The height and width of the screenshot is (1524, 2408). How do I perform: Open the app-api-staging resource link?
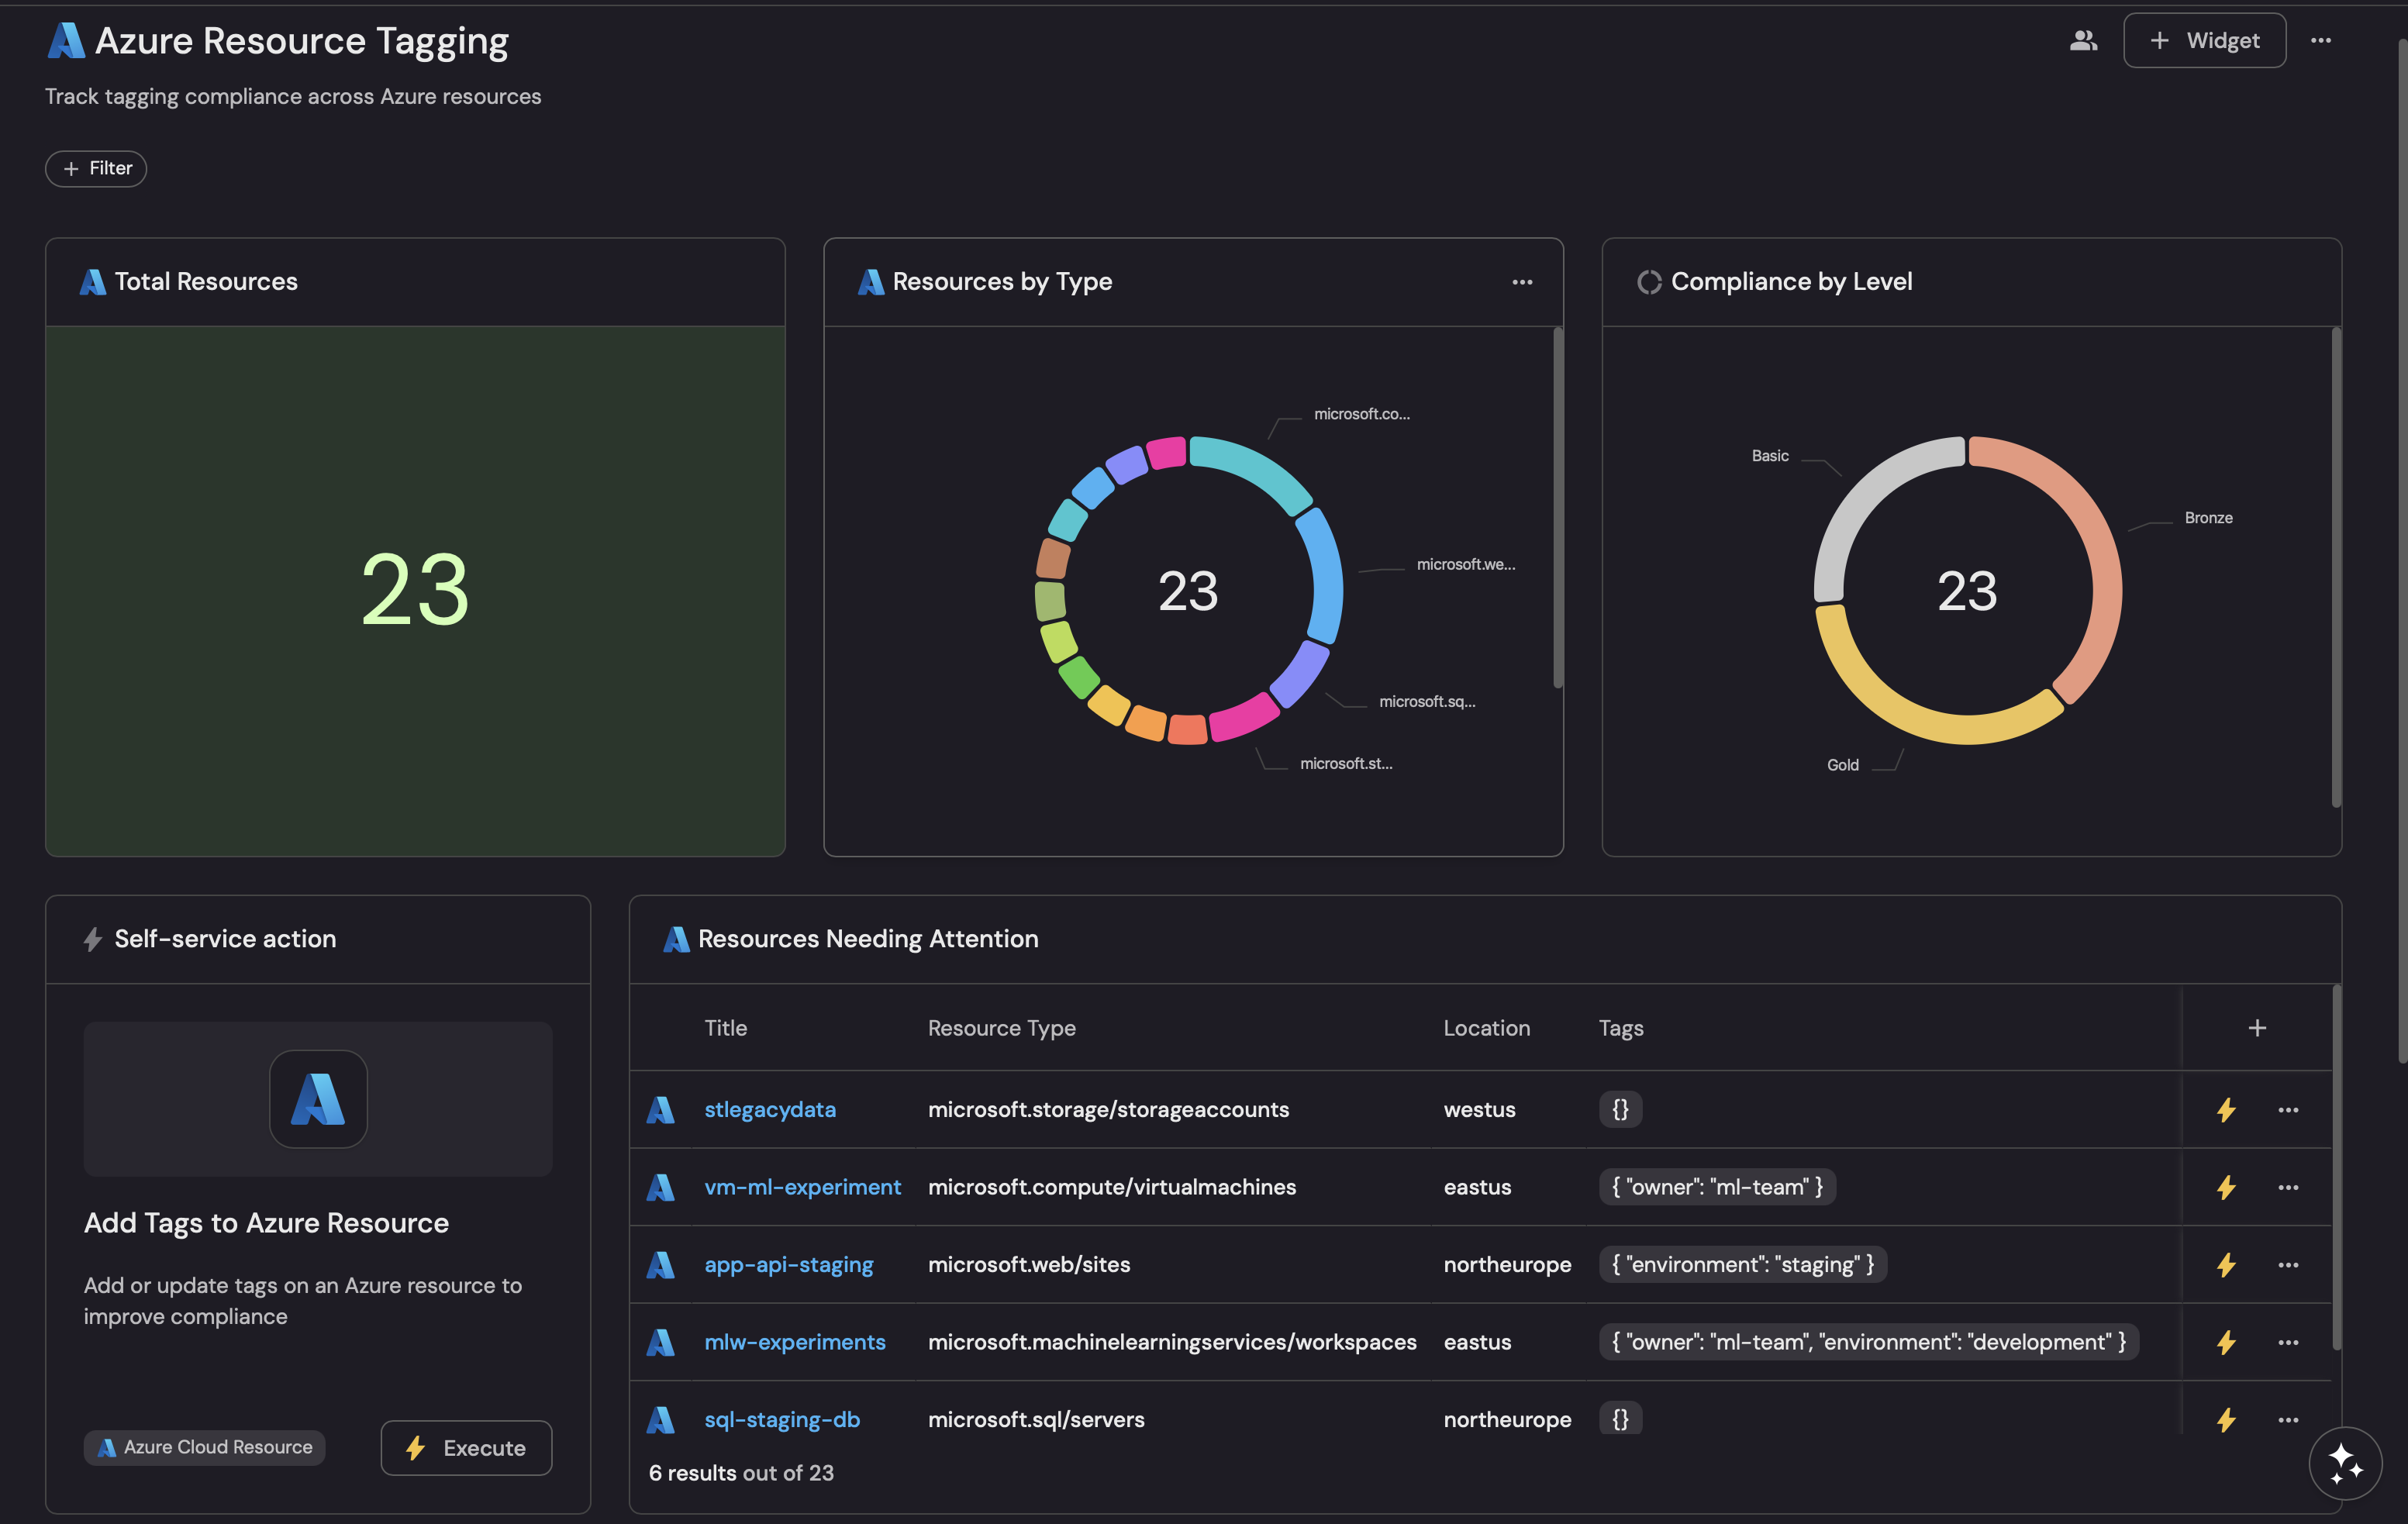(x=788, y=1265)
